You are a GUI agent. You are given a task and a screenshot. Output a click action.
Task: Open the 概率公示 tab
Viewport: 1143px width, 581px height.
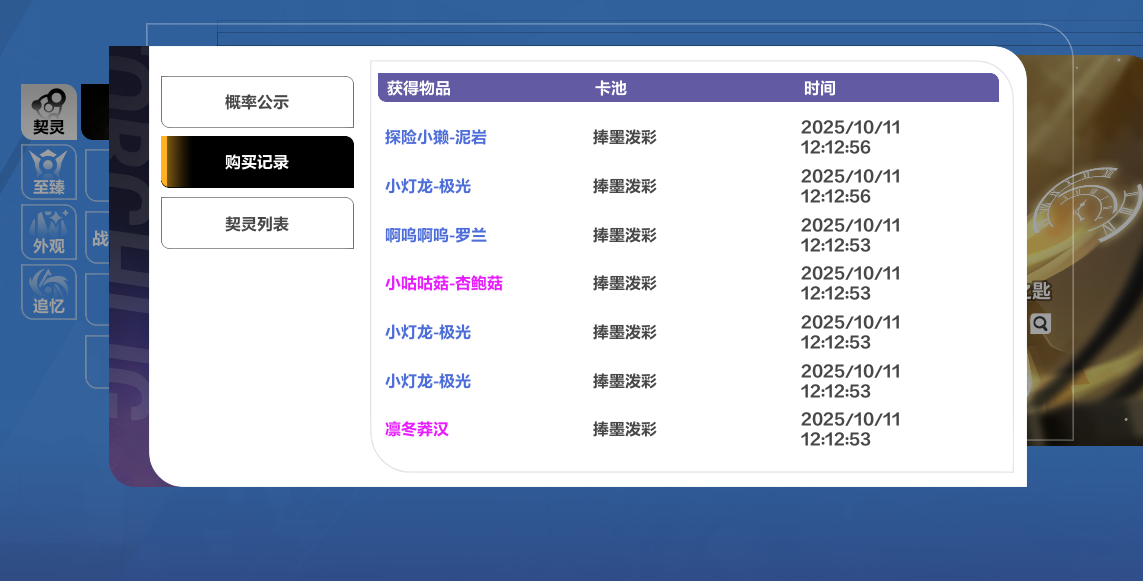click(257, 102)
